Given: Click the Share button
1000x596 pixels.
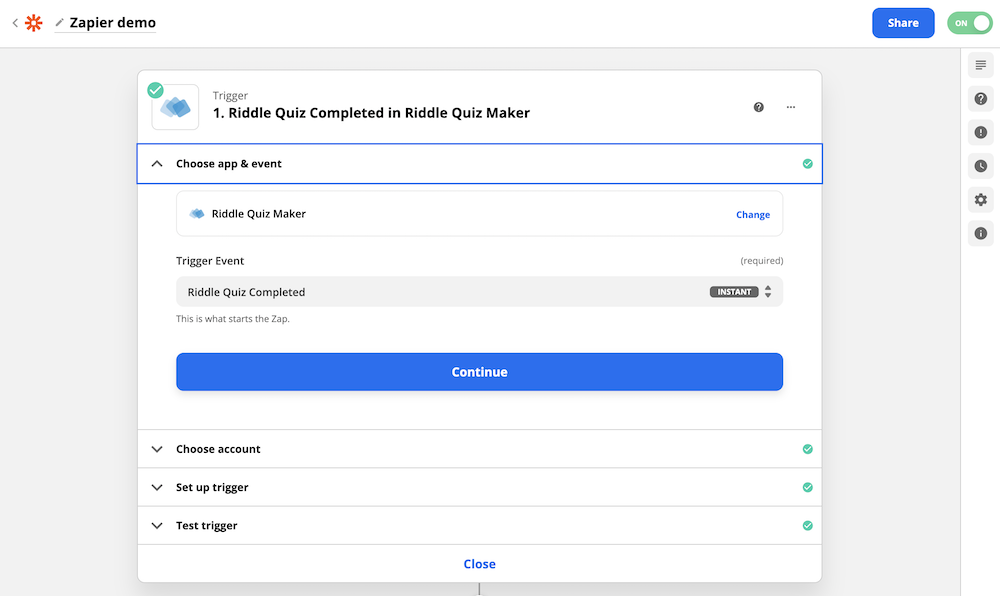Looking at the screenshot, I should coord(903,23).
